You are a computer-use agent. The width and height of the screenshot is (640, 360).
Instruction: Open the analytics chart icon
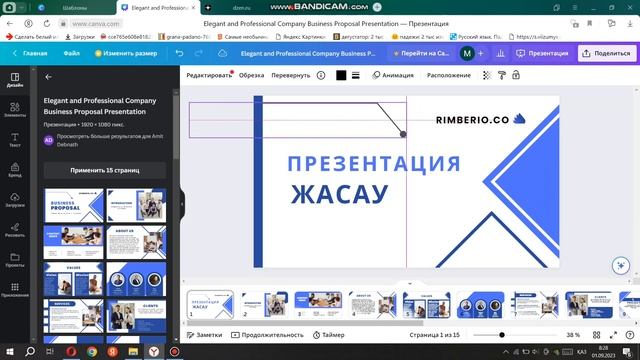[x=500, y=53]
